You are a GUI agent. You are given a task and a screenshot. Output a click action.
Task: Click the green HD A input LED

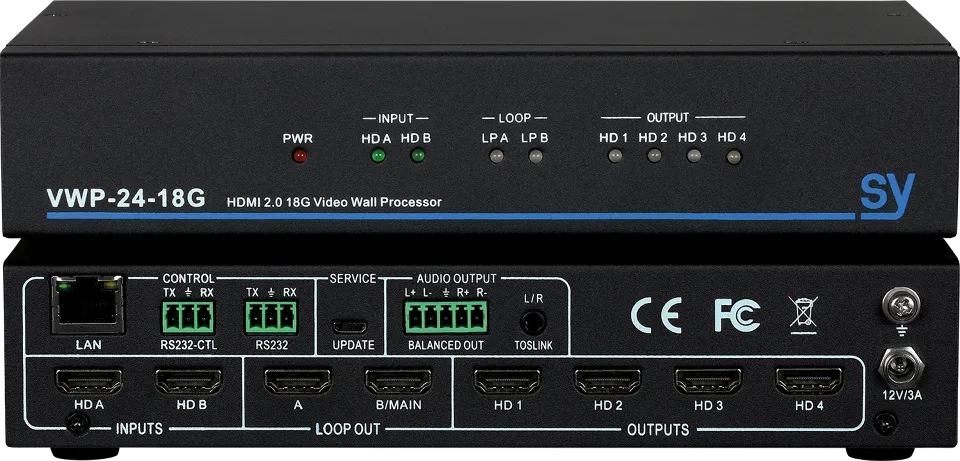click(378, 156)
